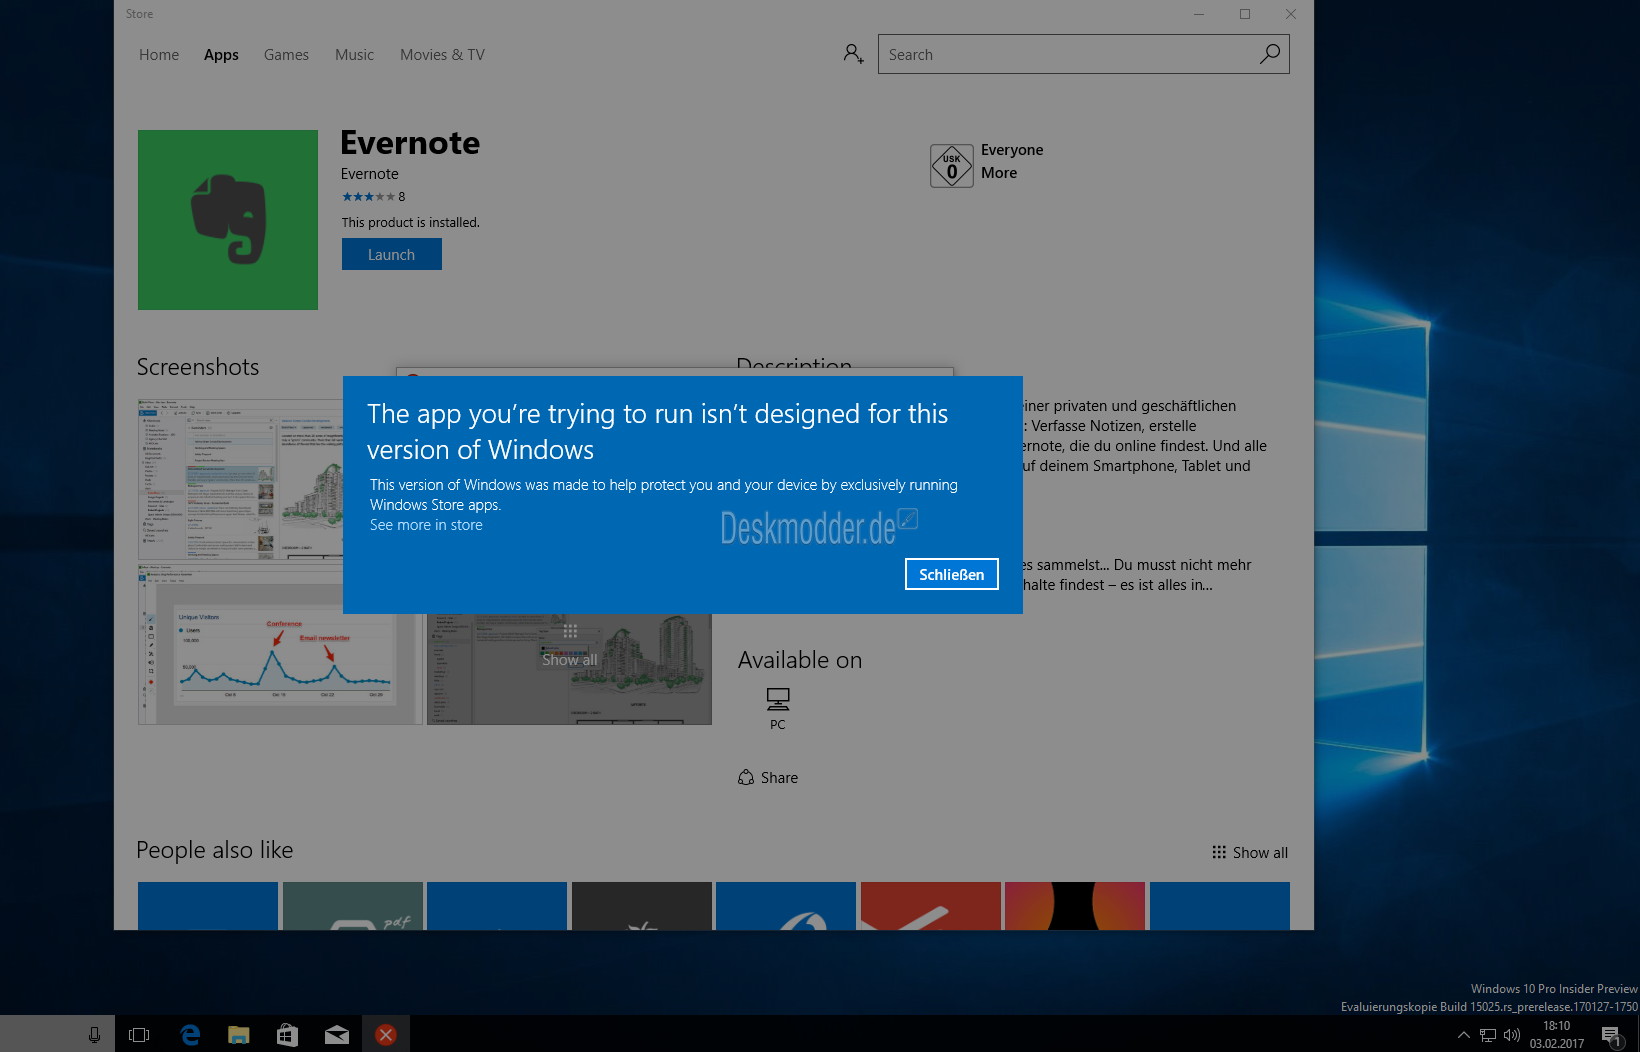Open the Mail app from the taskbar
This screenshot has width=1640, height=1052.
point(336,1035)
